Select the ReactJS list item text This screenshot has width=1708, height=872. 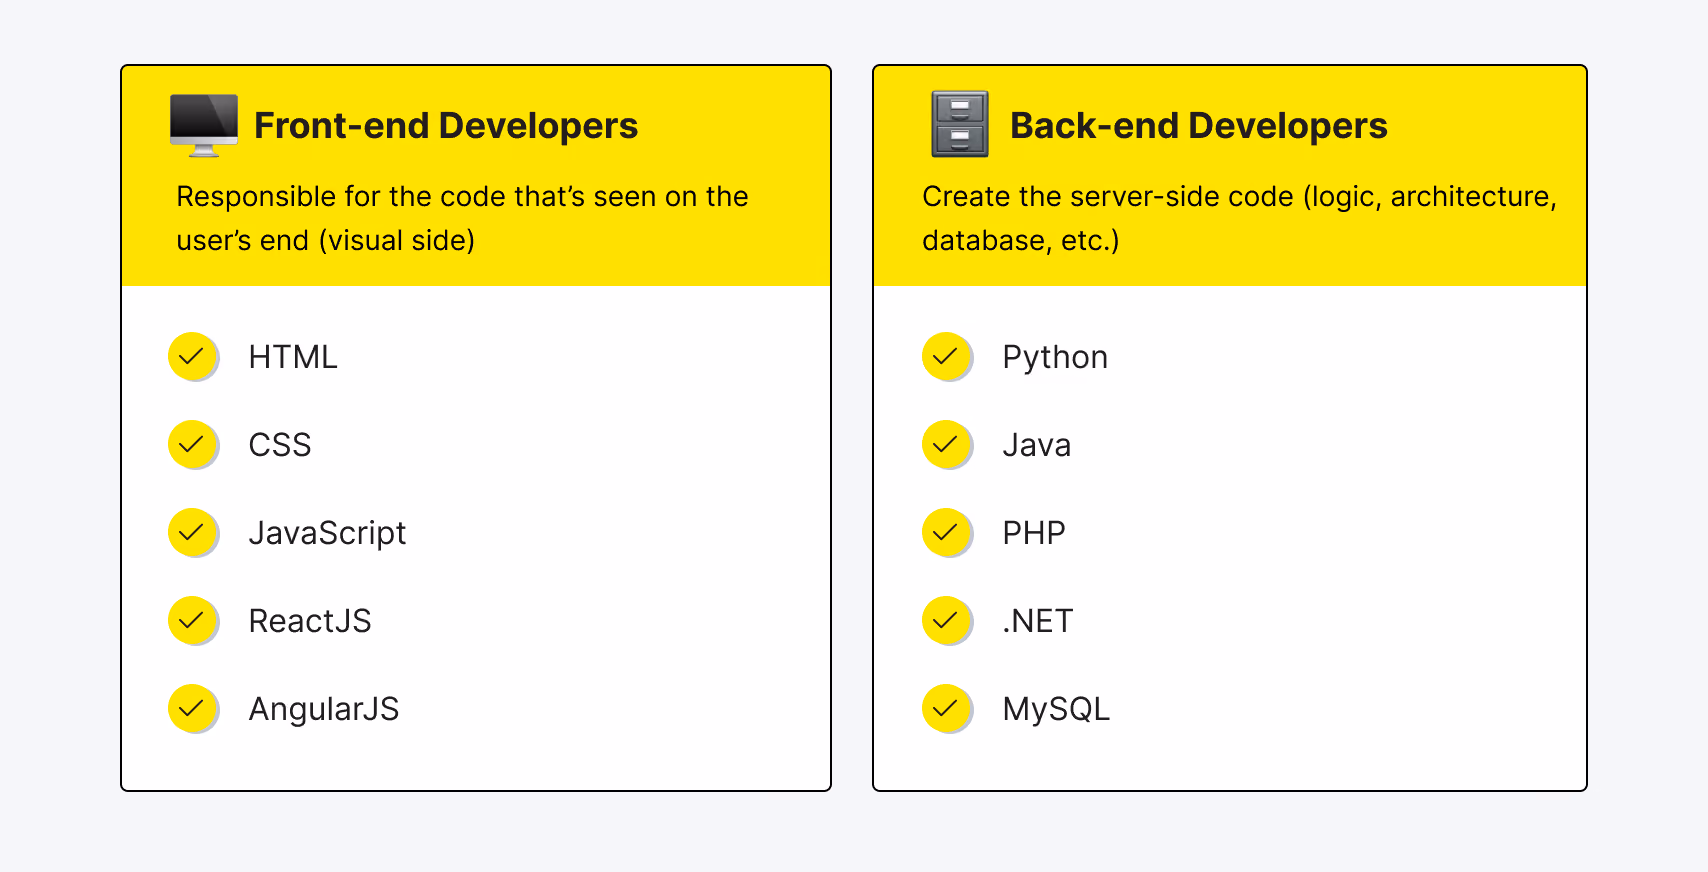pos(310,621)
